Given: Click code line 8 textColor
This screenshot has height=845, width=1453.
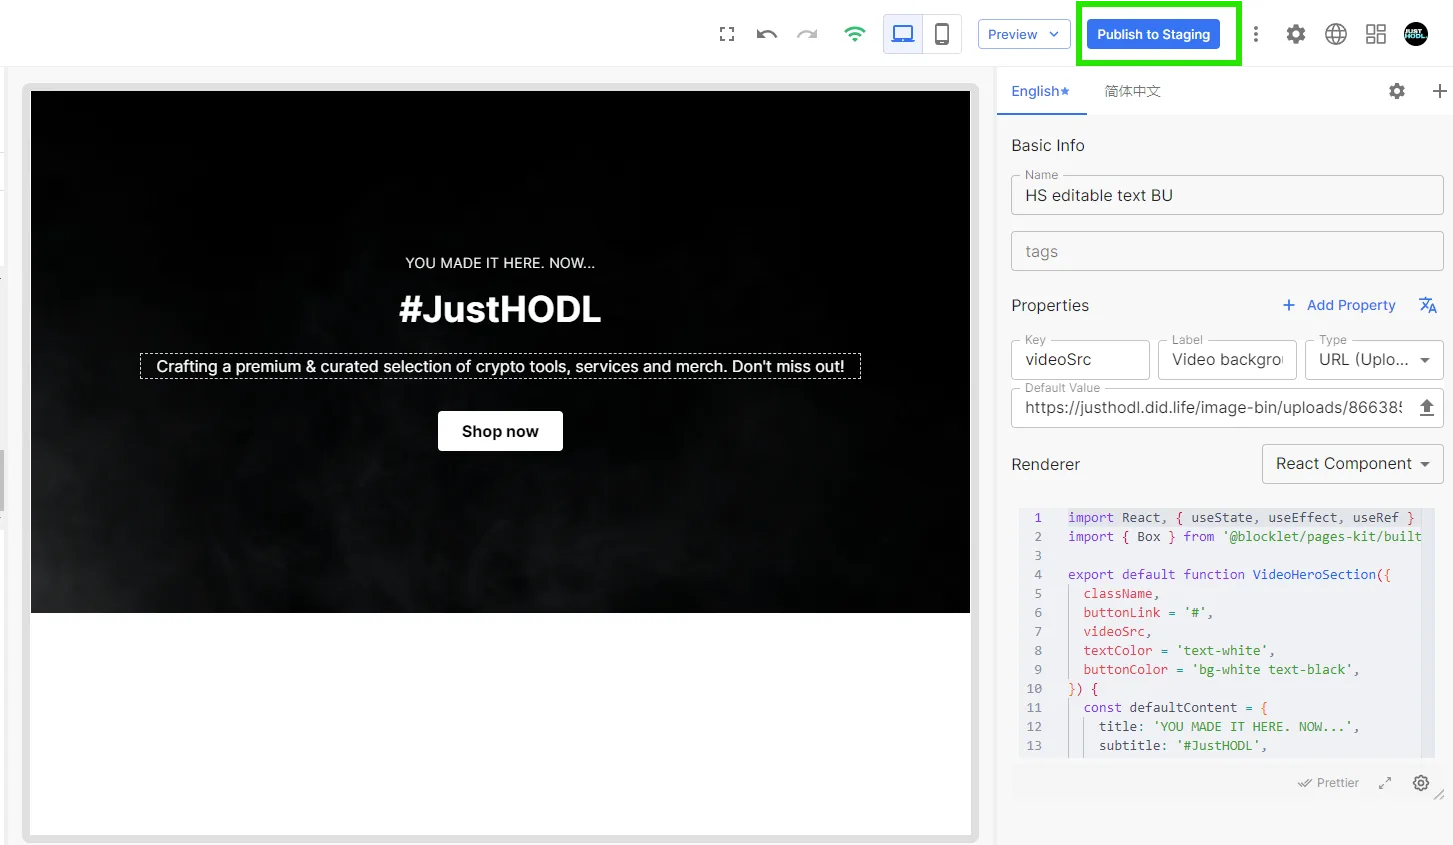Looking at the screenshot, I should (x=1179, y=650).
